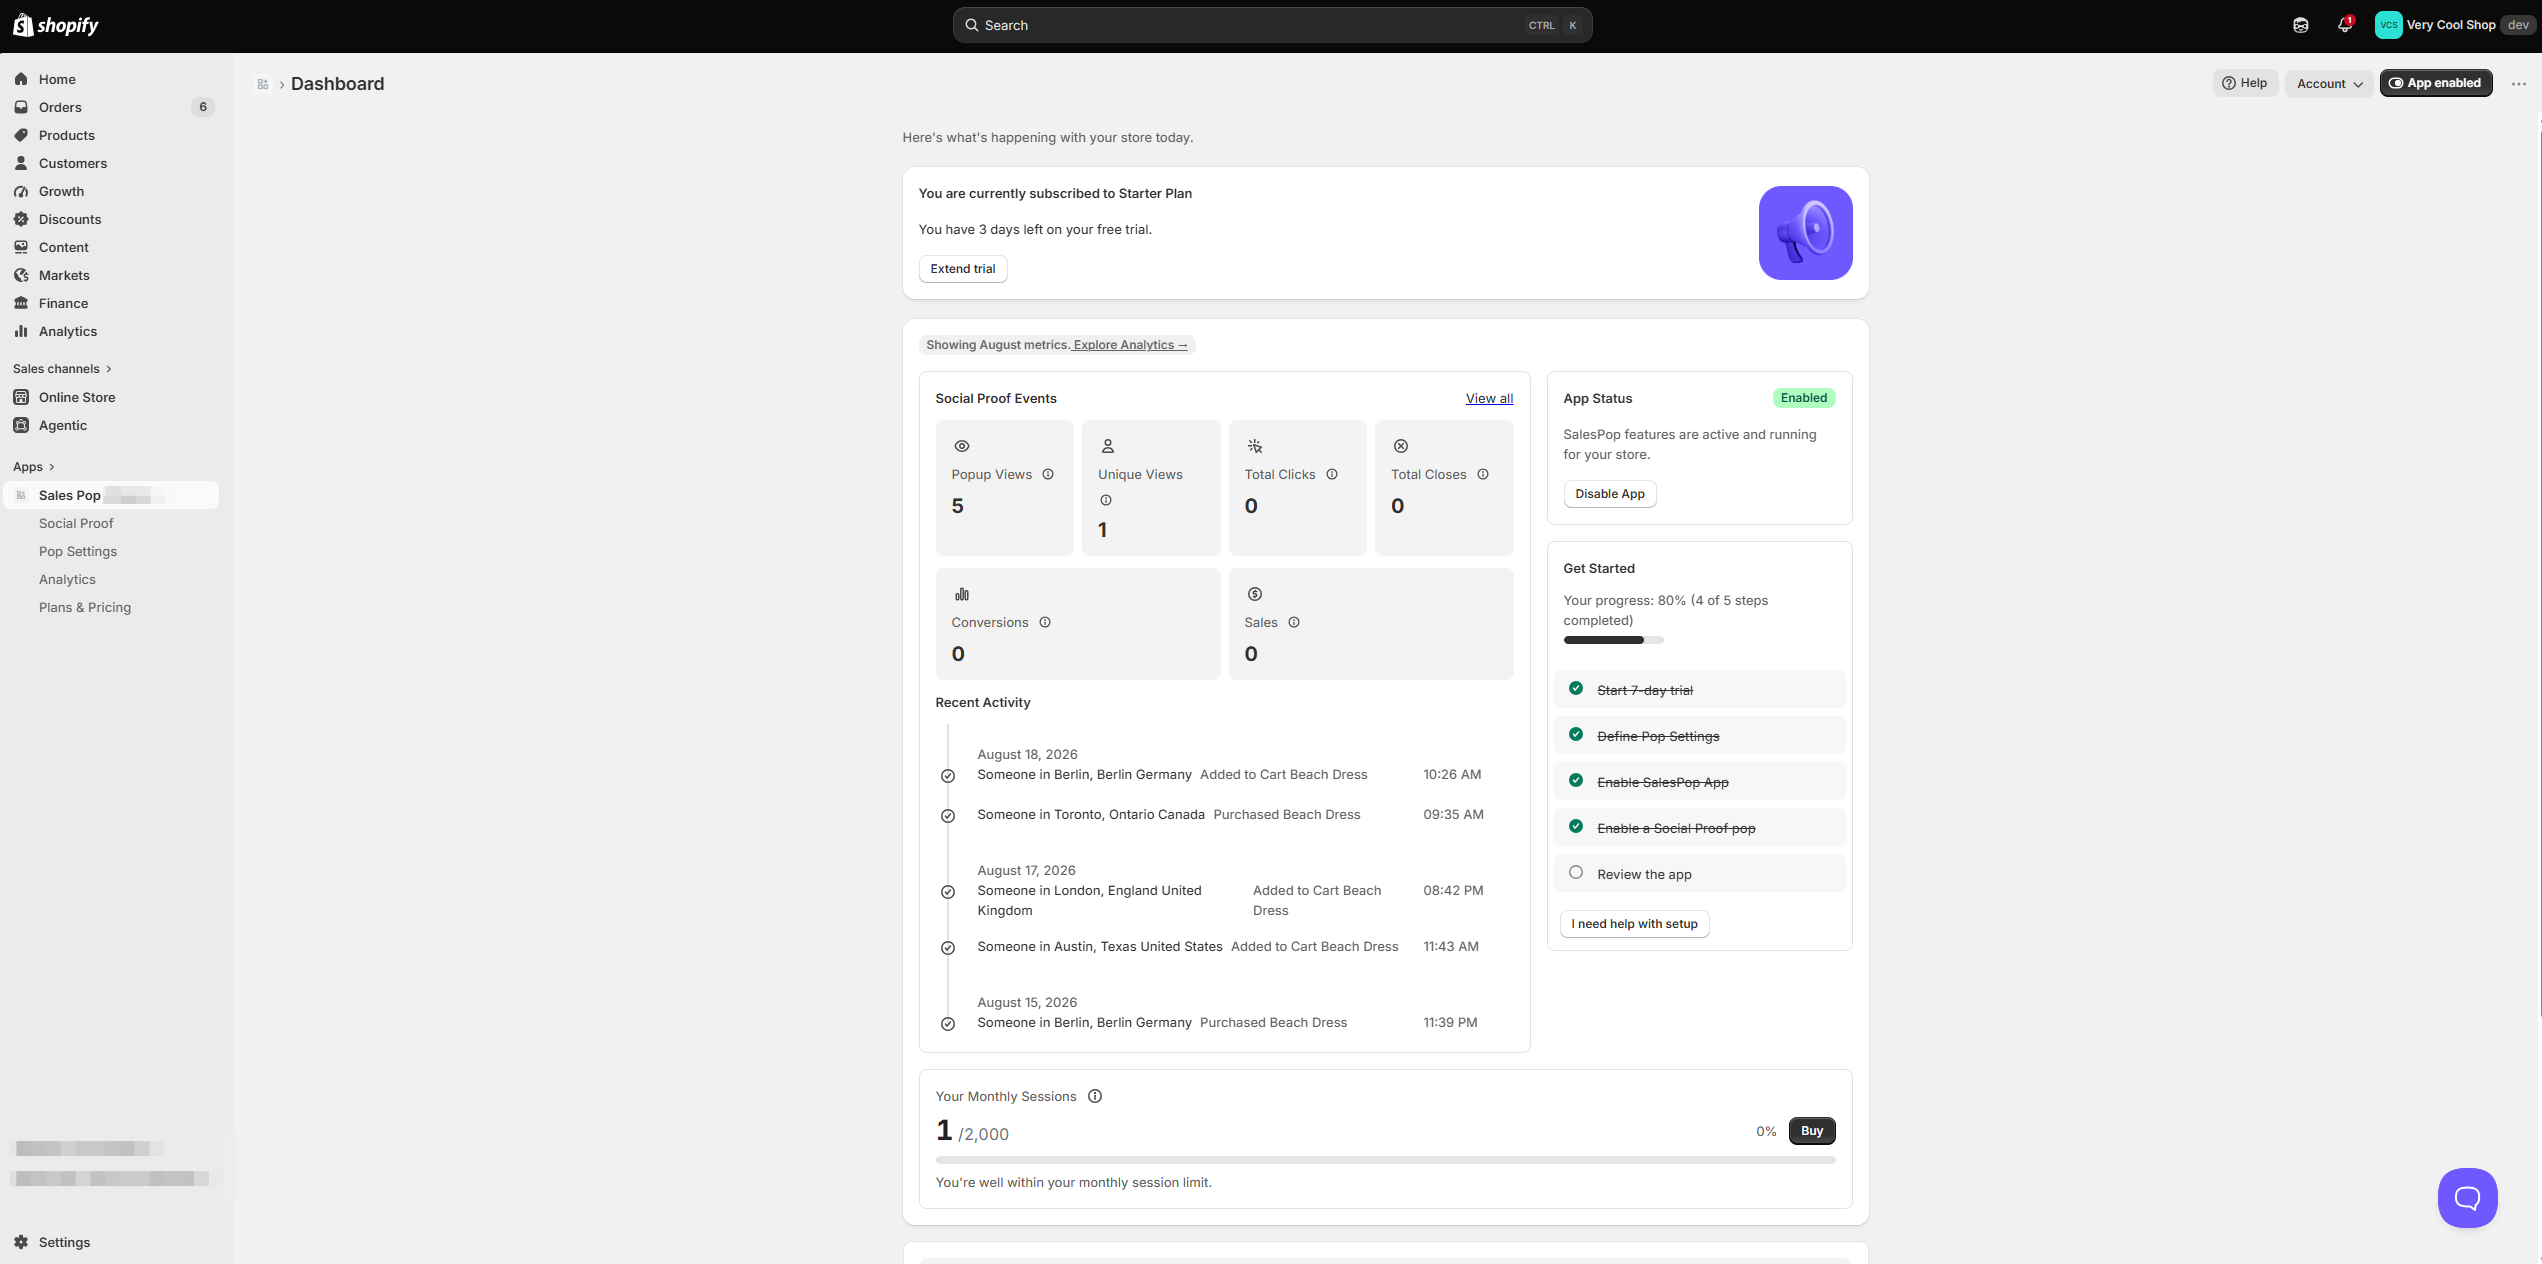Open the notifications bell icon
This screenshot has height=1264, width=2542.
[x=2345, y=25]
